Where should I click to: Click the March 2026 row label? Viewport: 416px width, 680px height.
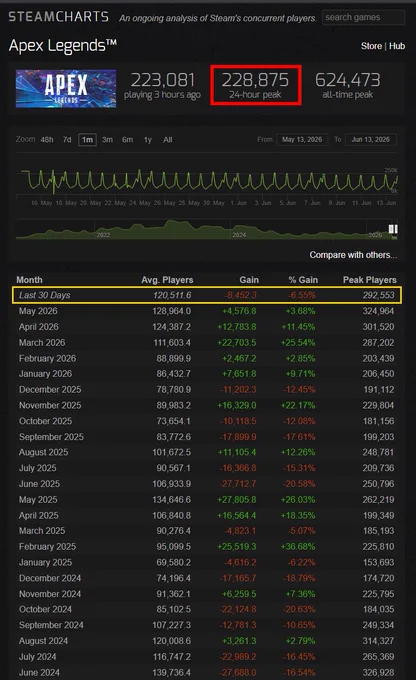(42, 343)
